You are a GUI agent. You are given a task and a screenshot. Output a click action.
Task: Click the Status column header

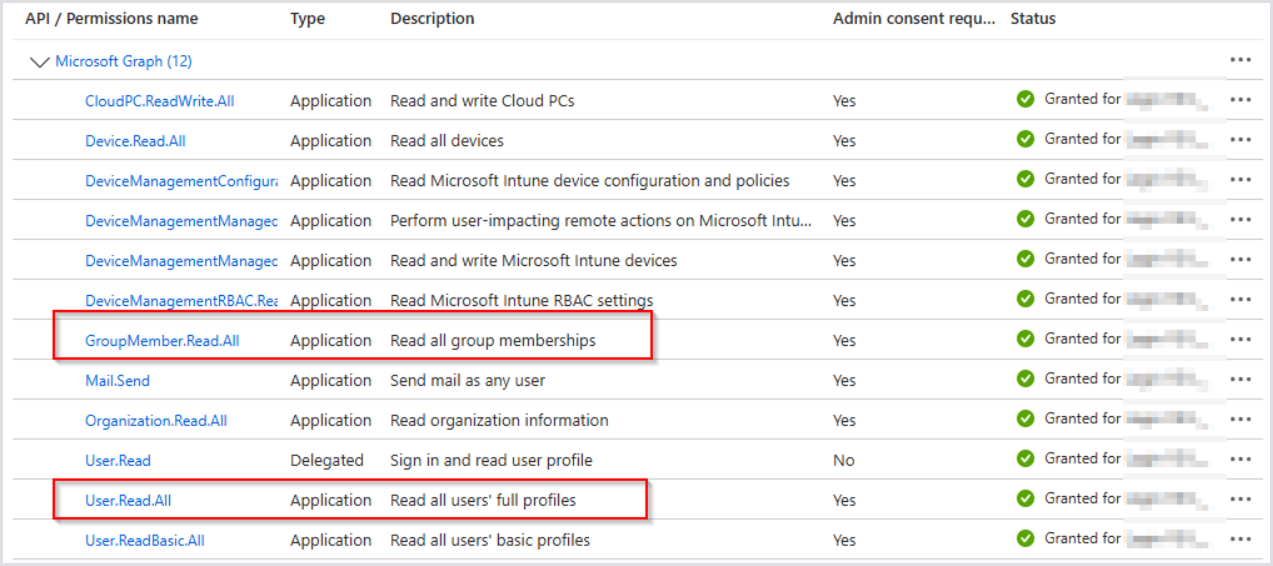(x=1033, y=19)
